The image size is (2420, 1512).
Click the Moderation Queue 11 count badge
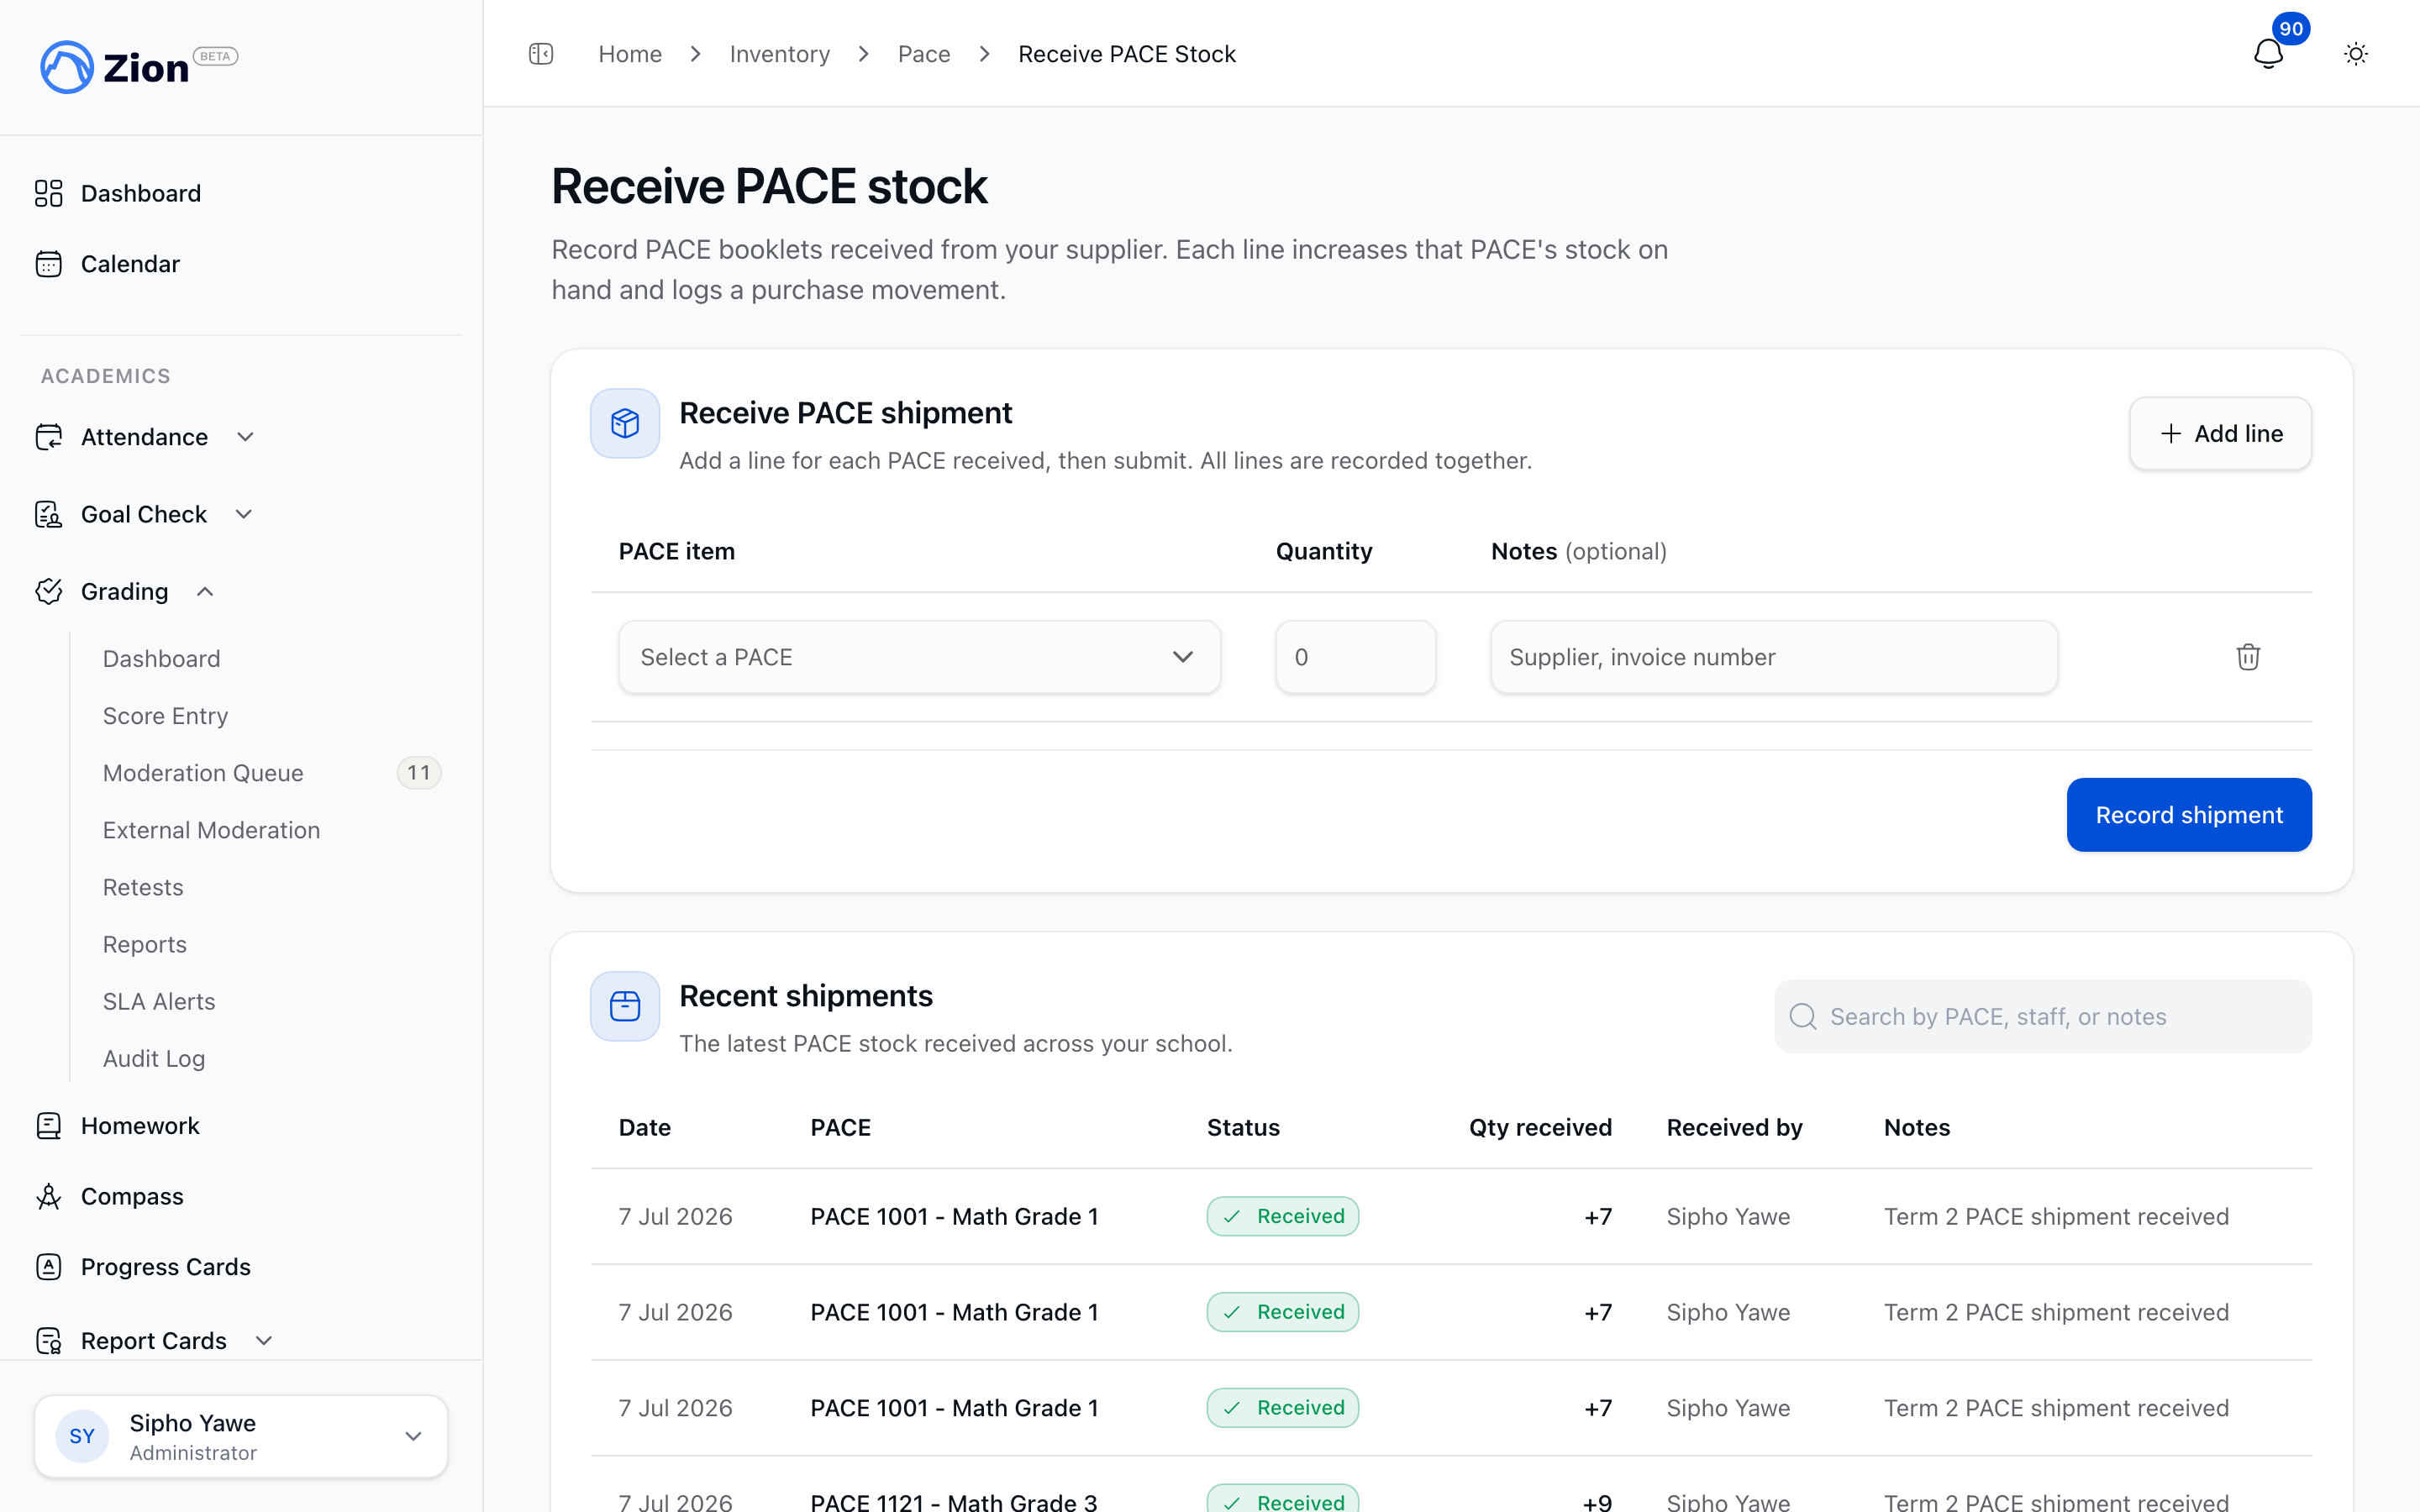pyautogui.click(x=419, y=773)
